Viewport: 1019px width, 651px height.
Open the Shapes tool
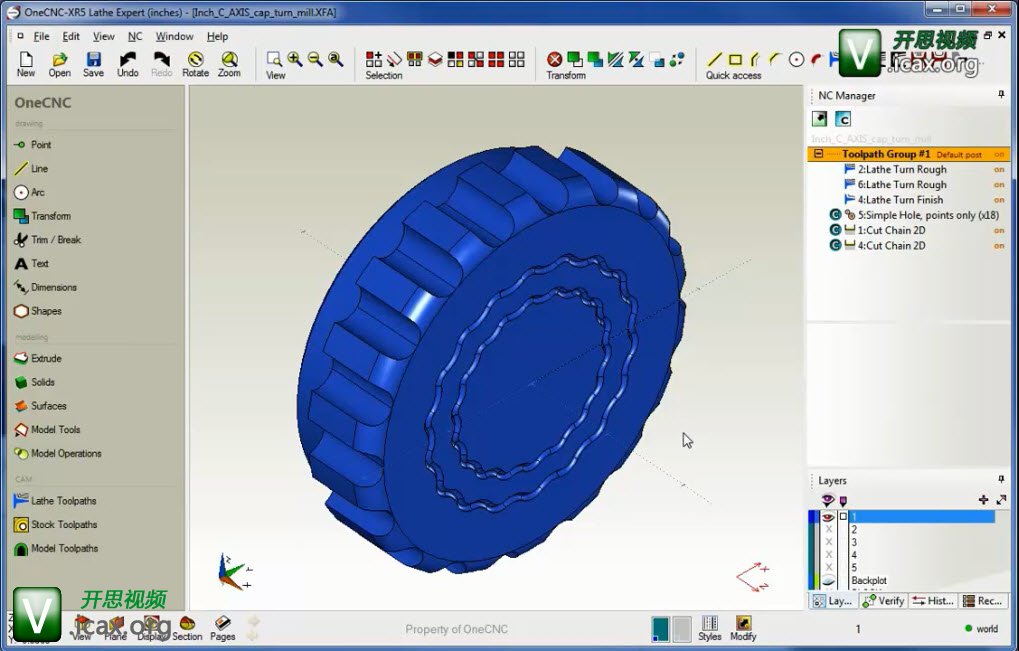click(x=38, y=311)
